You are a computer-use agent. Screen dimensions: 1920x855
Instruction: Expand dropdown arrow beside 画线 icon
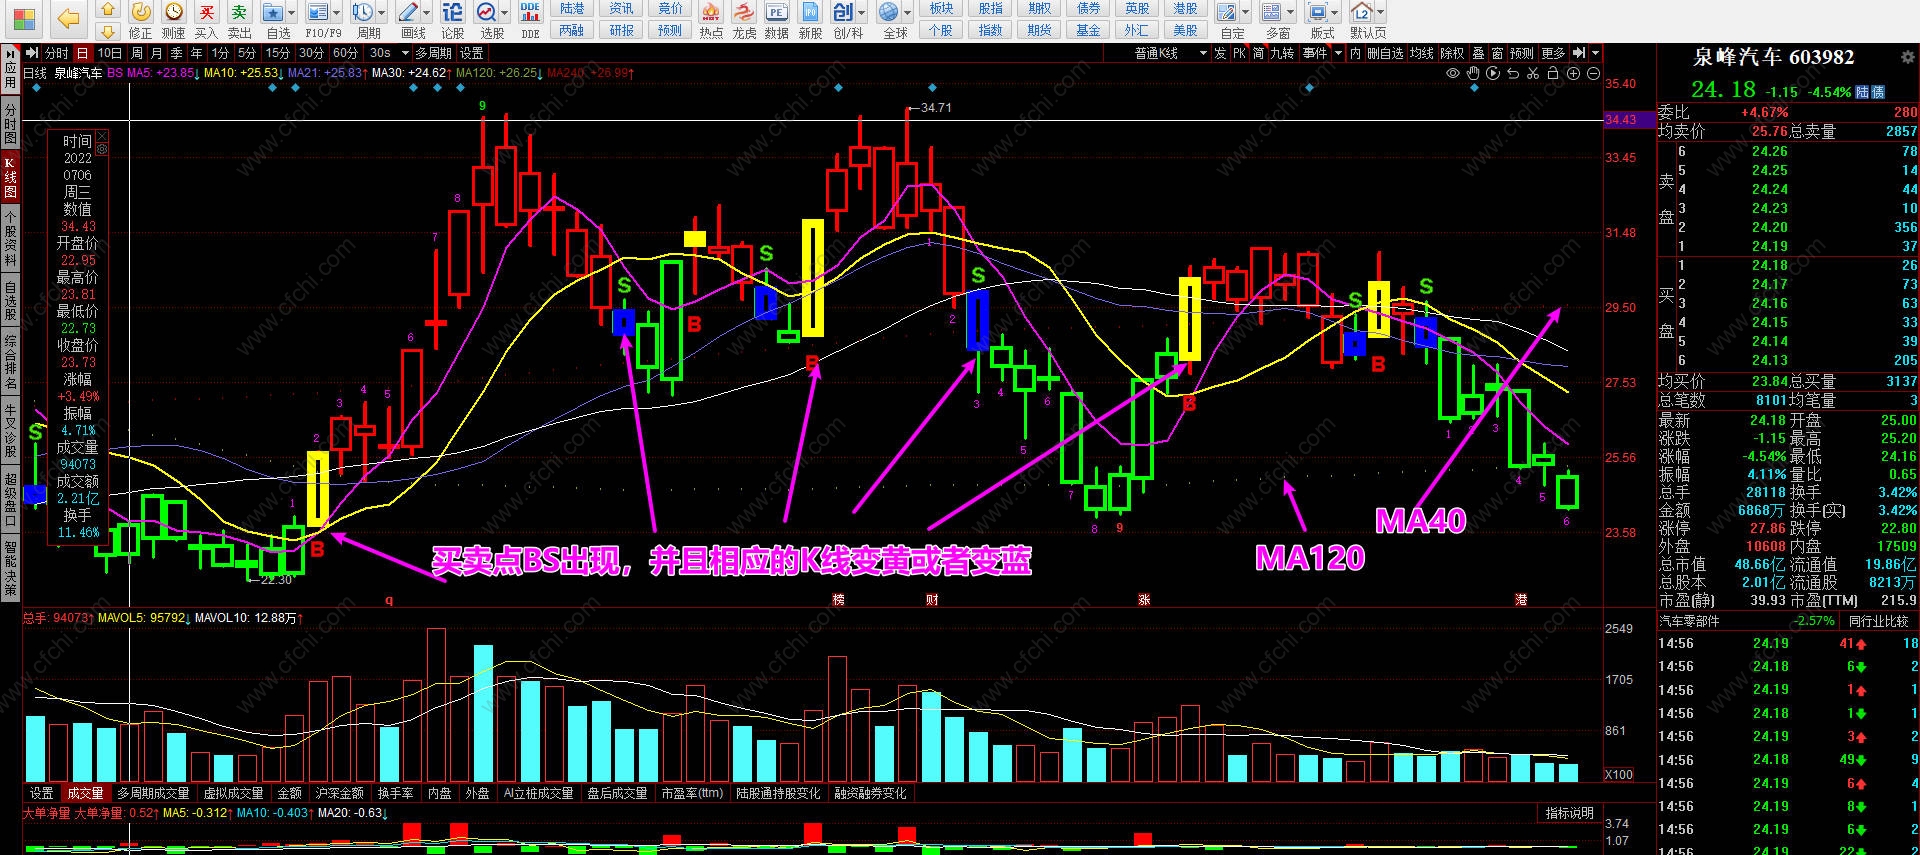pos(426,13)
